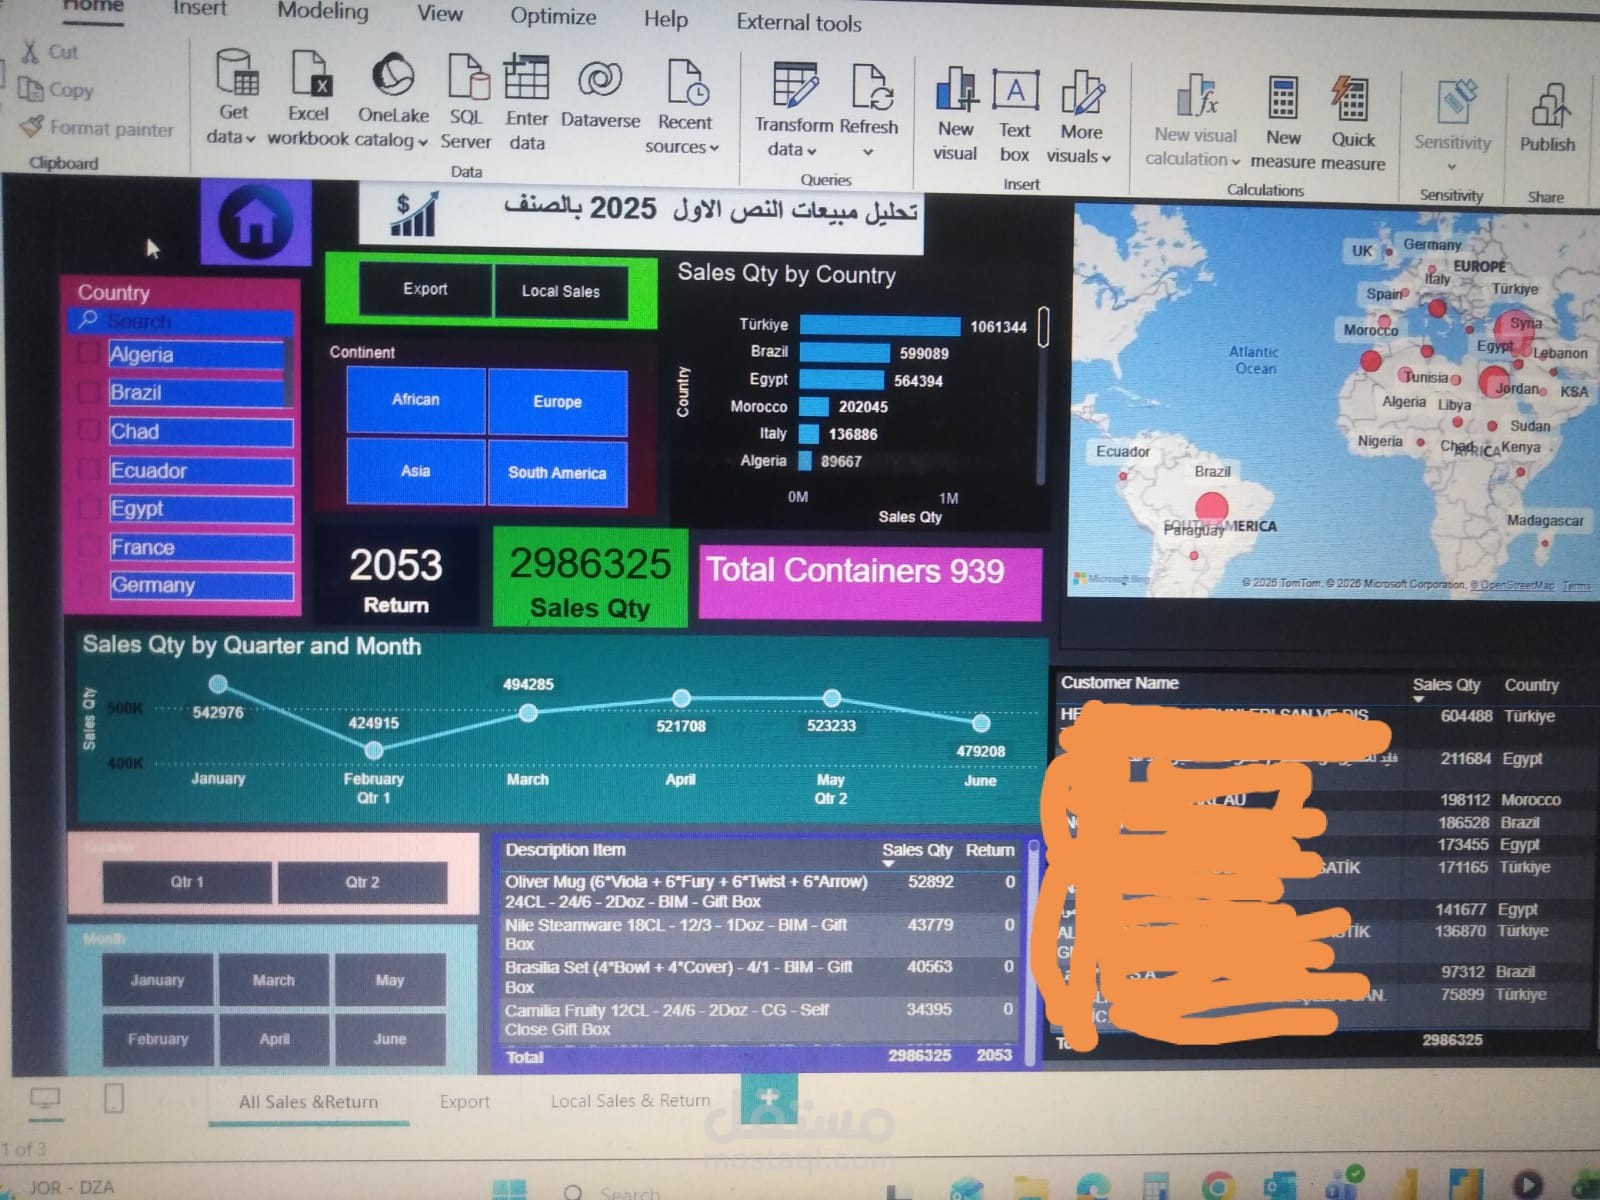The width and height of the screenshot is (1600, 1200).
Task: Import an Excel workbook
Action: click(x=308, y=97)
